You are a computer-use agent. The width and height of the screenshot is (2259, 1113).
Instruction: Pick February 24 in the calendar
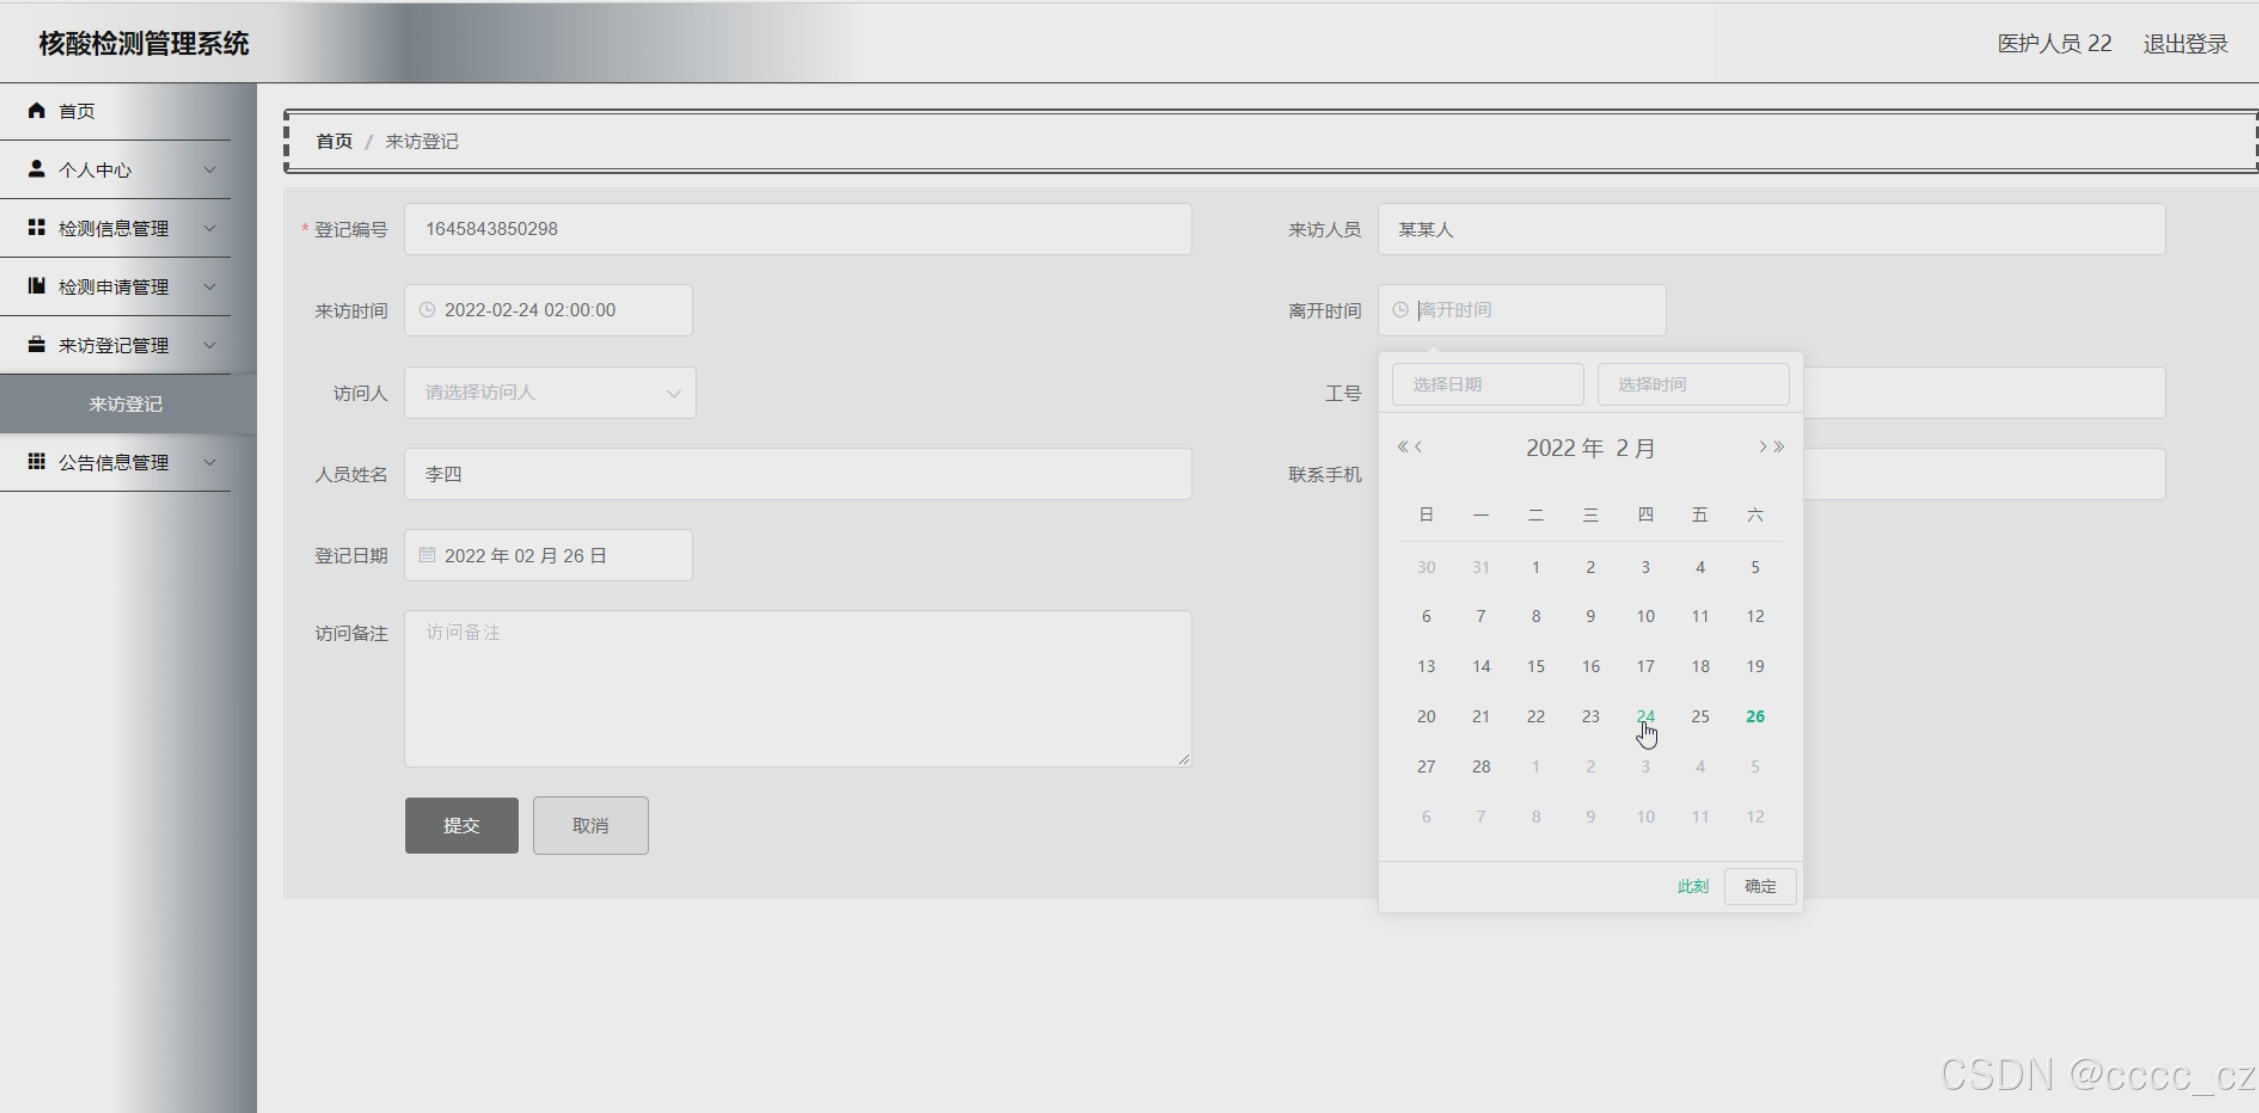point(1645,716)
